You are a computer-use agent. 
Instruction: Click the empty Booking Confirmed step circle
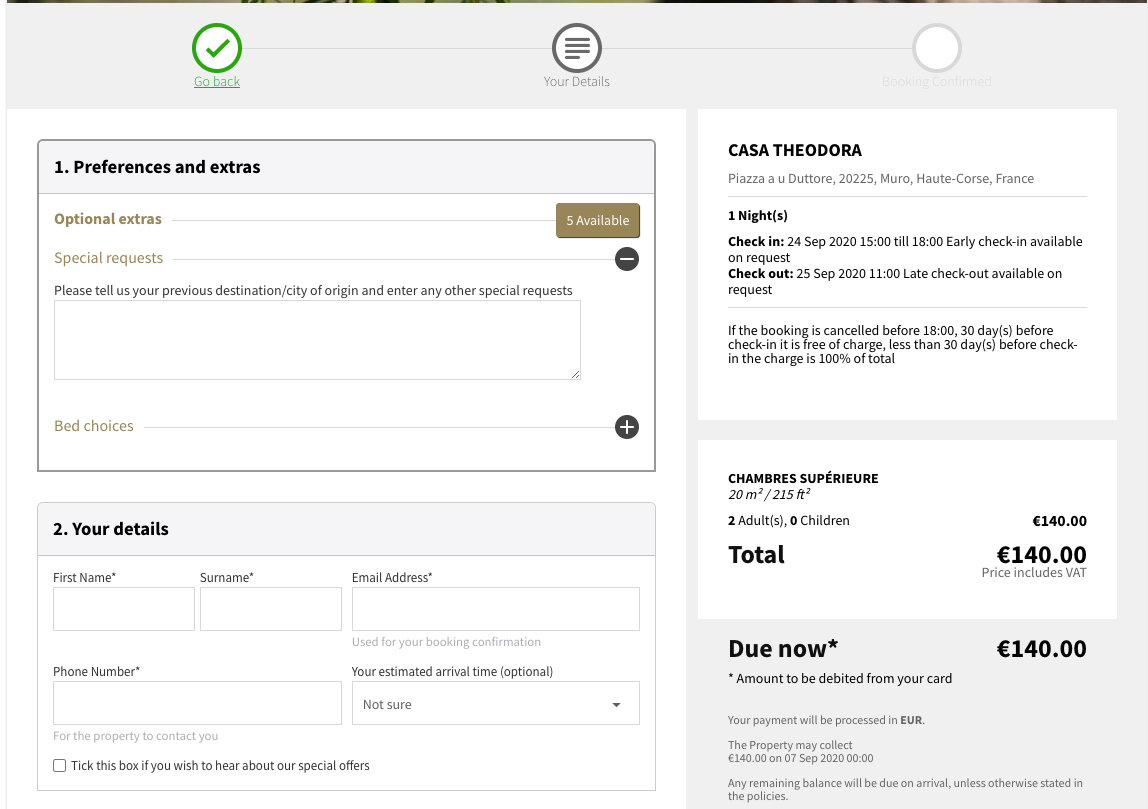pos(936,47)
